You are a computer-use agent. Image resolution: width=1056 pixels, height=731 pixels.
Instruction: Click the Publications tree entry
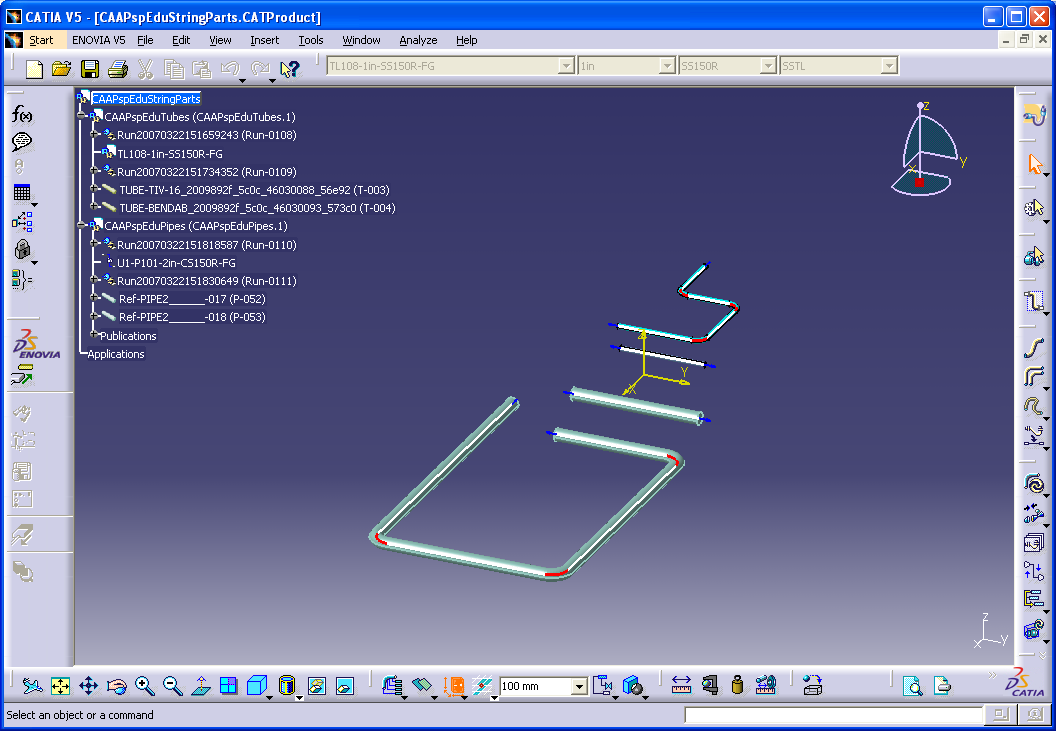pyautogui.click(x=128, y=336)
